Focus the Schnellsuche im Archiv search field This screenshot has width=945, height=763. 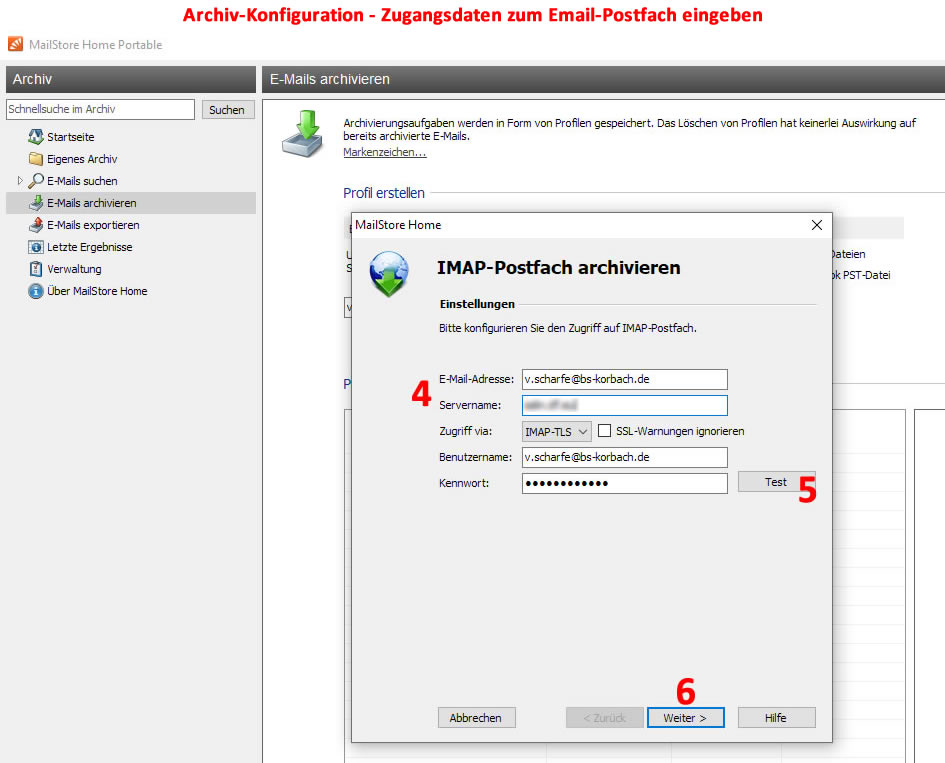pyautogui.click(x=100, y=109)
